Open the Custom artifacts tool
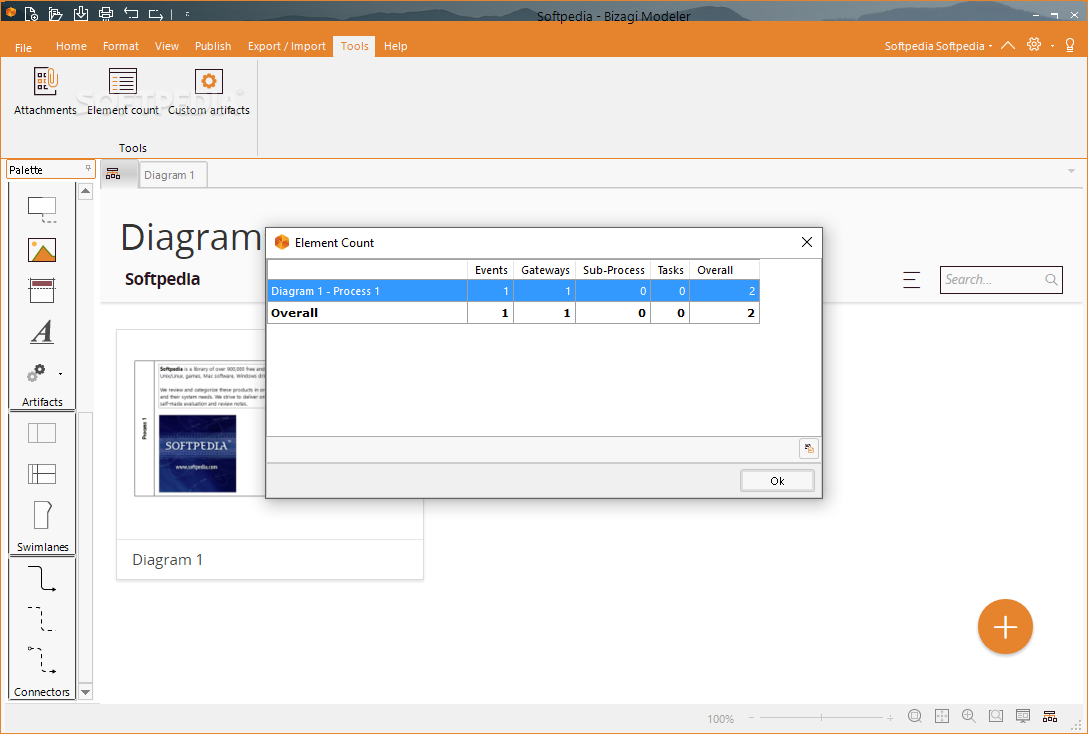The height and width of the screenshot is (734, 1088). [209, 91]
